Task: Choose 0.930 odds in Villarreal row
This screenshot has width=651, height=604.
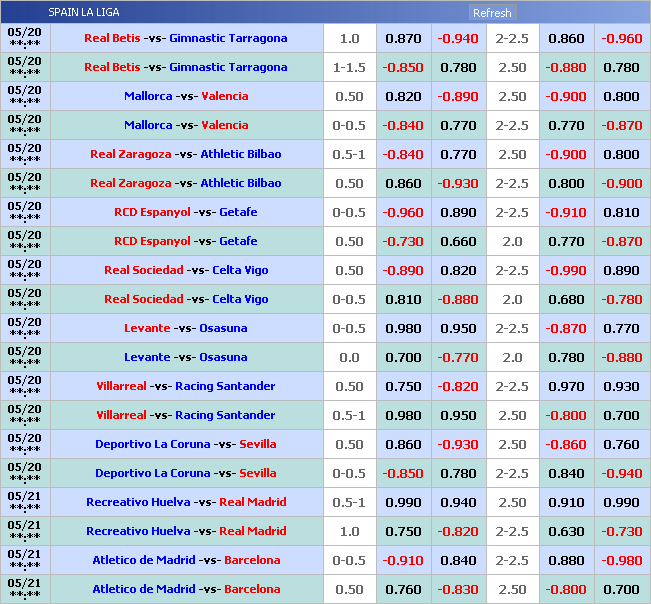Action: (x=621, y=387)
